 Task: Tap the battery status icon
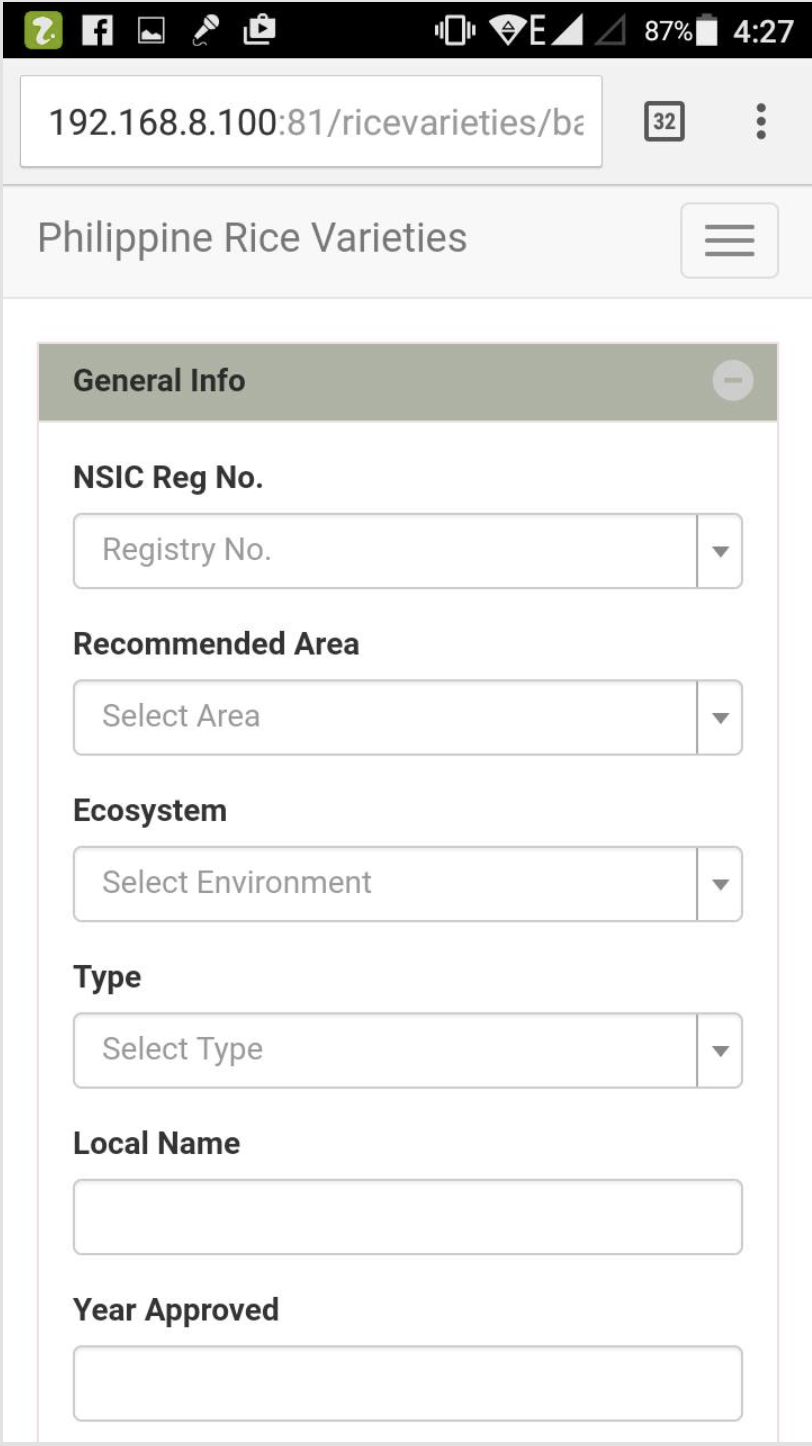[709, 31]
